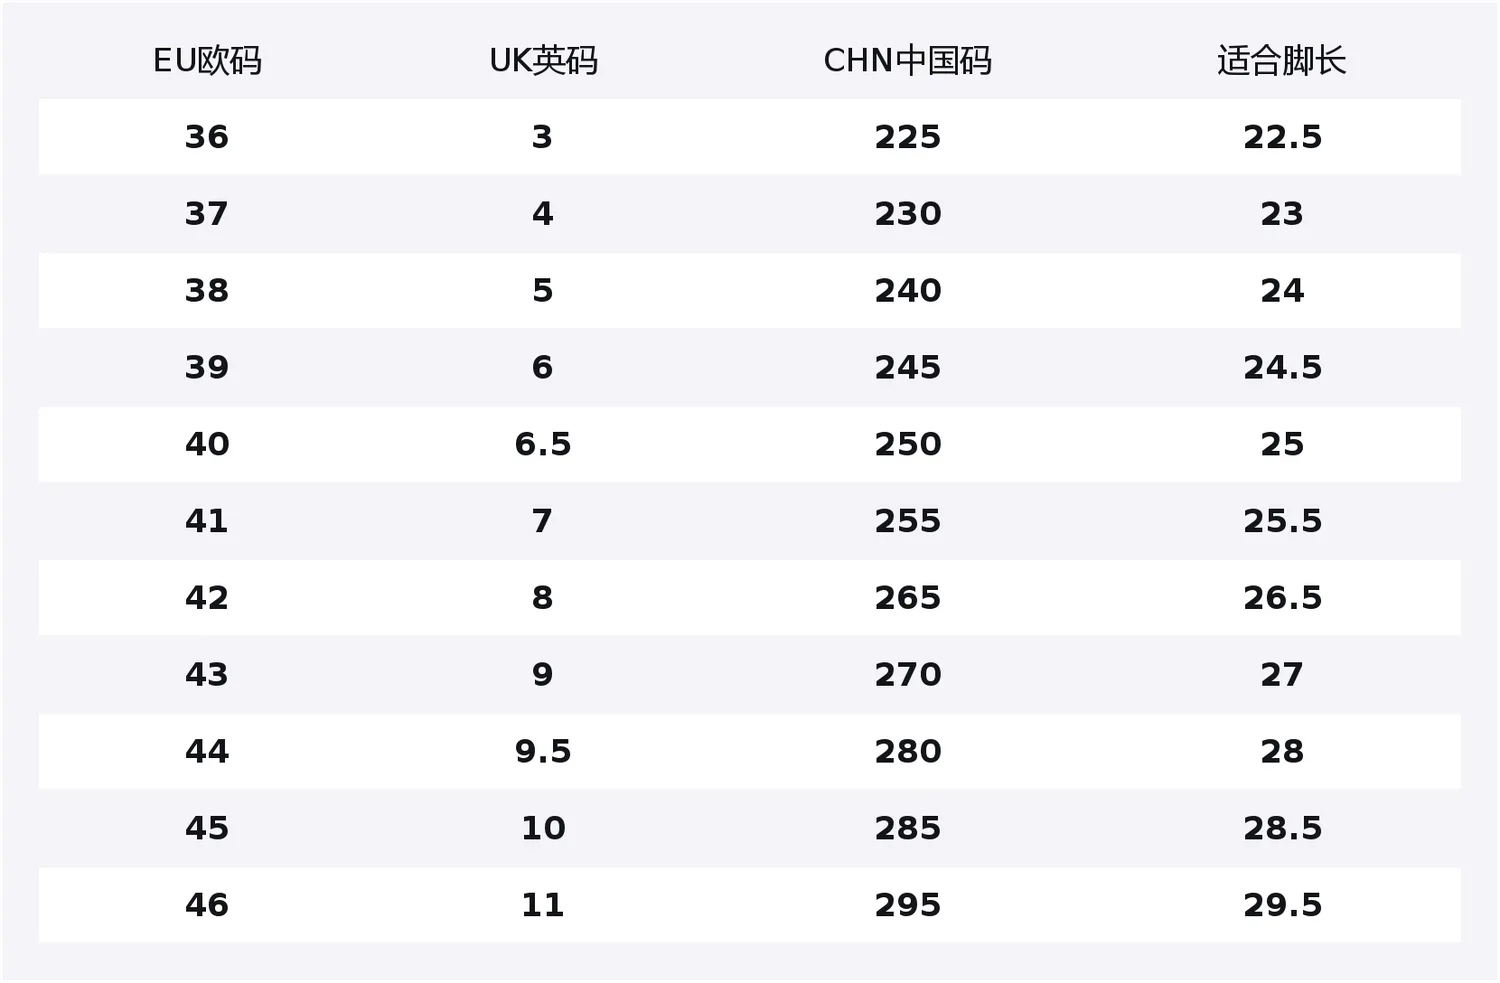
Task: Click the 适合脚长 column header
Action: [x=1282, y=61]
